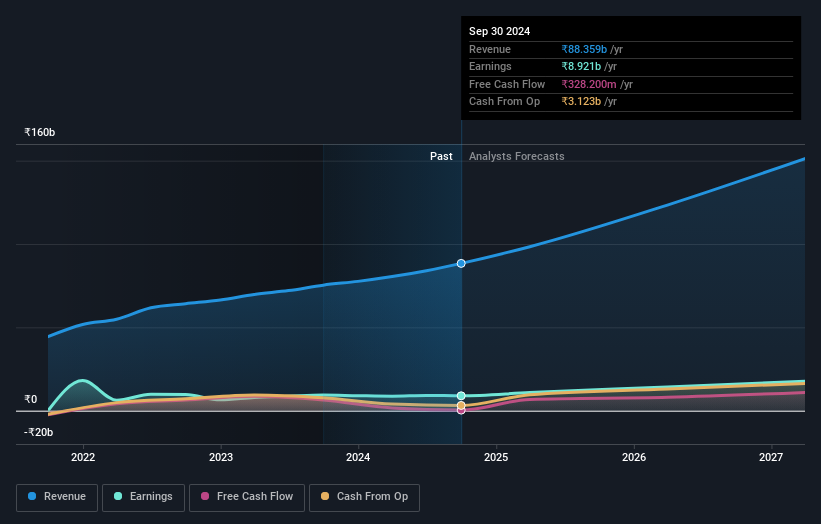Click the Sep 30 2024 tooltip date
This screenshot has width=821, height=524.
pyautogui.click(x=500, y=31)
